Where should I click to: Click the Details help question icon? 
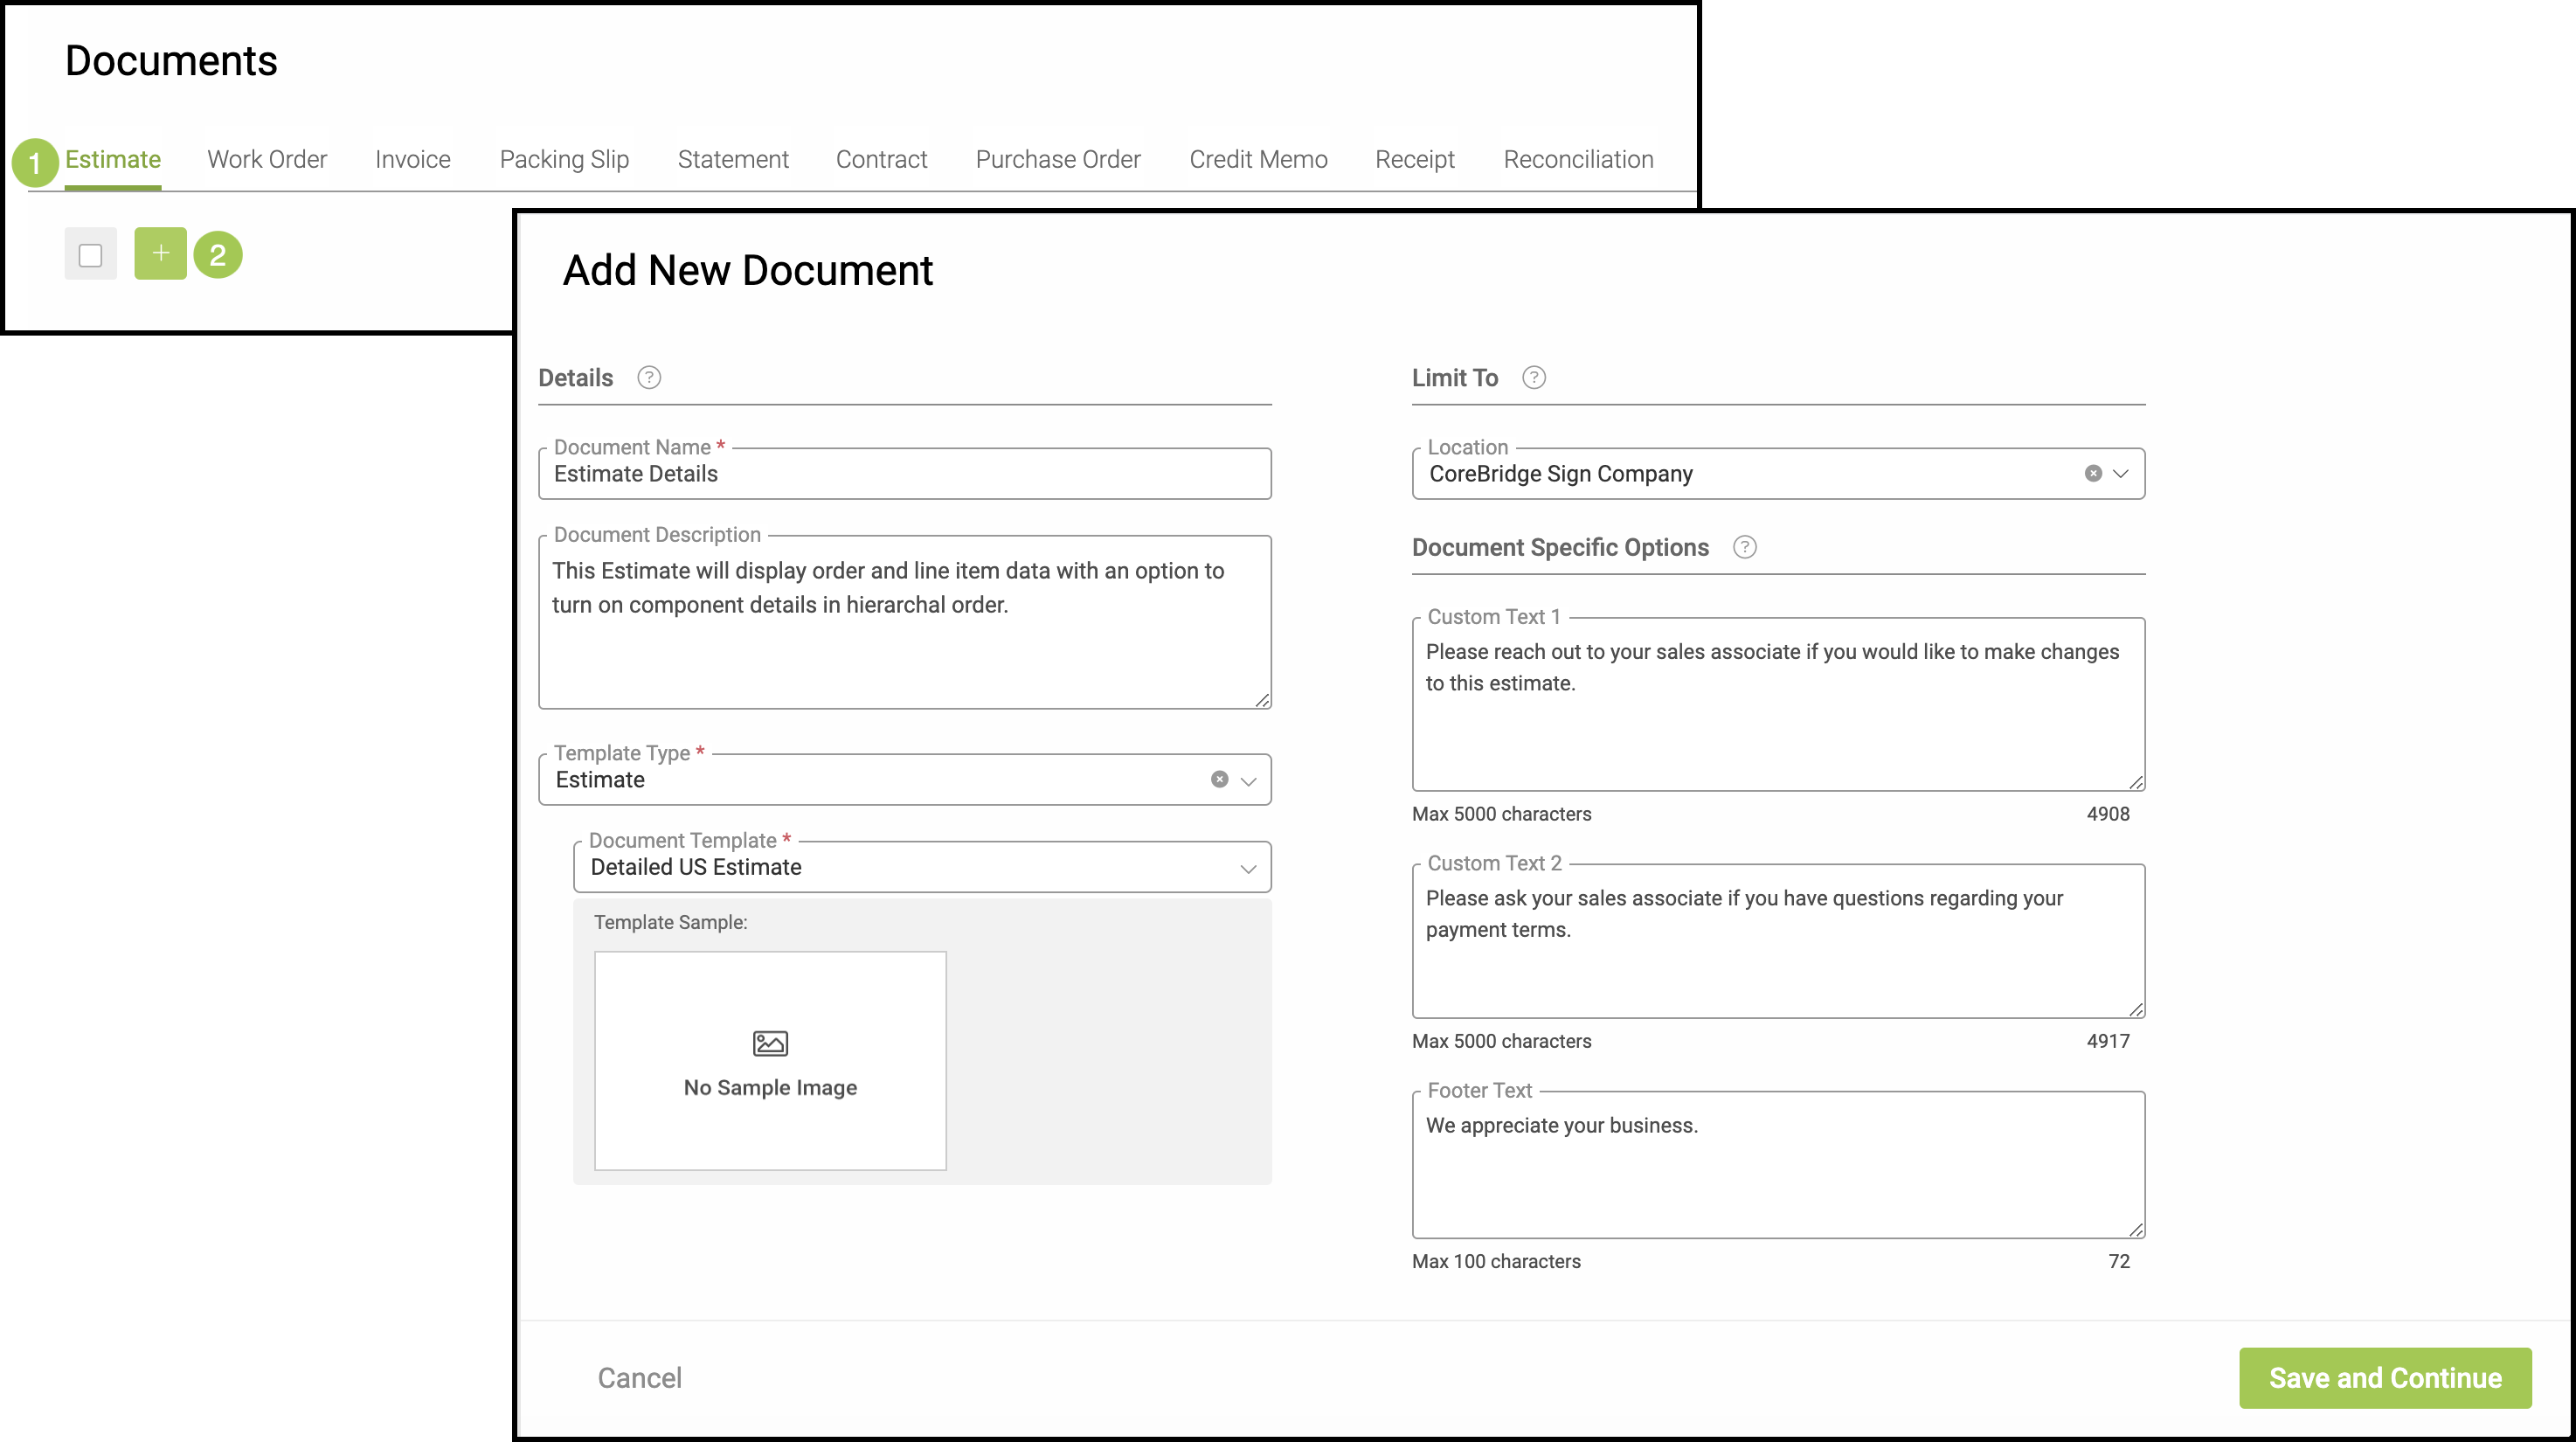(649, 377)
